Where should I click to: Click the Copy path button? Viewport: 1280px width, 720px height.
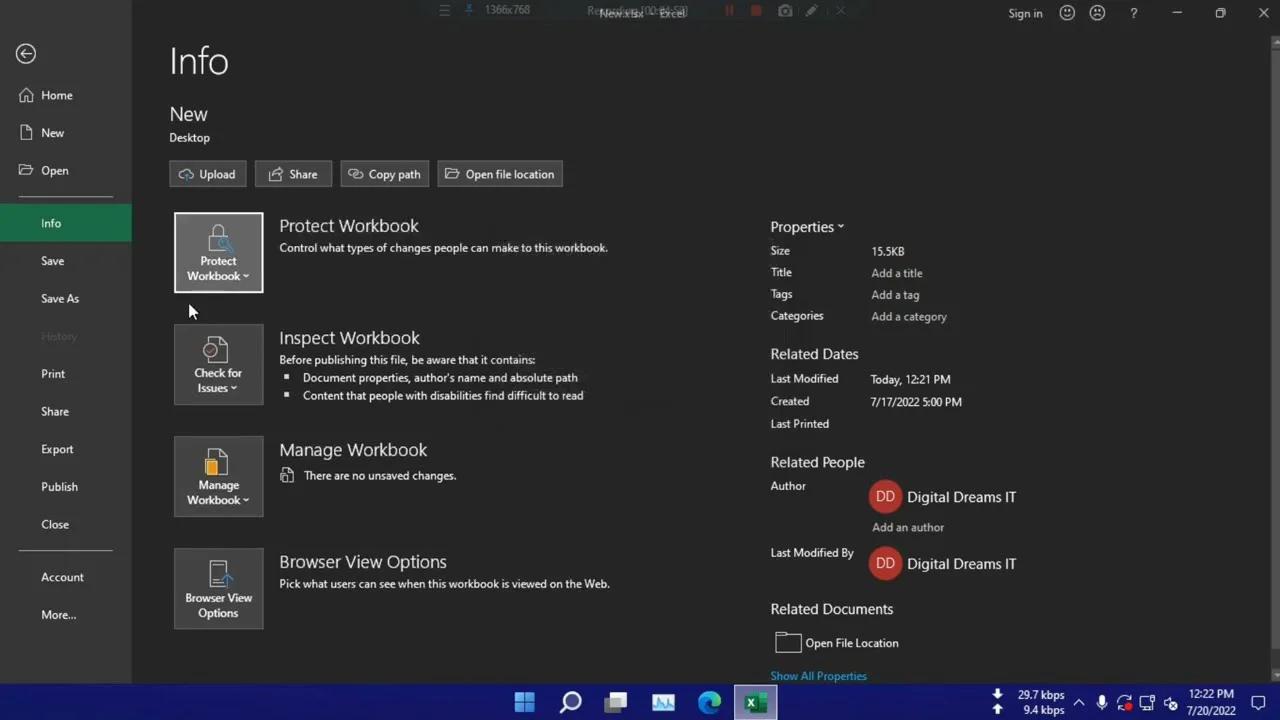pyautogui.click(x=384, y=174)
